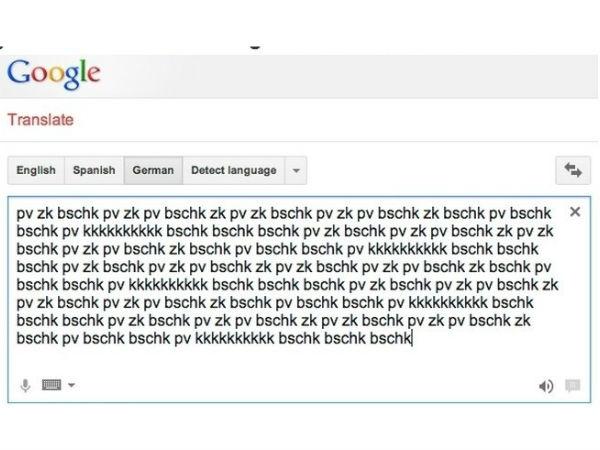The width and height of the screenshot is (600, 450).
Task: Click empty space below the entered text
Action: (298, 362)
